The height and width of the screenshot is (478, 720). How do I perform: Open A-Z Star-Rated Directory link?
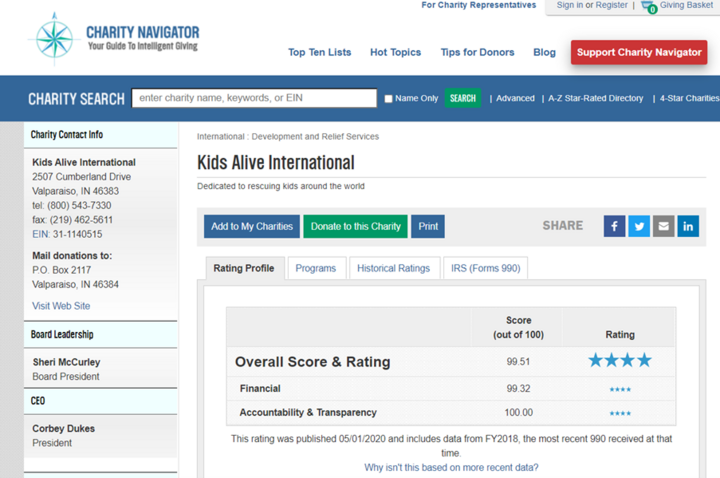(x=596, y=98)
